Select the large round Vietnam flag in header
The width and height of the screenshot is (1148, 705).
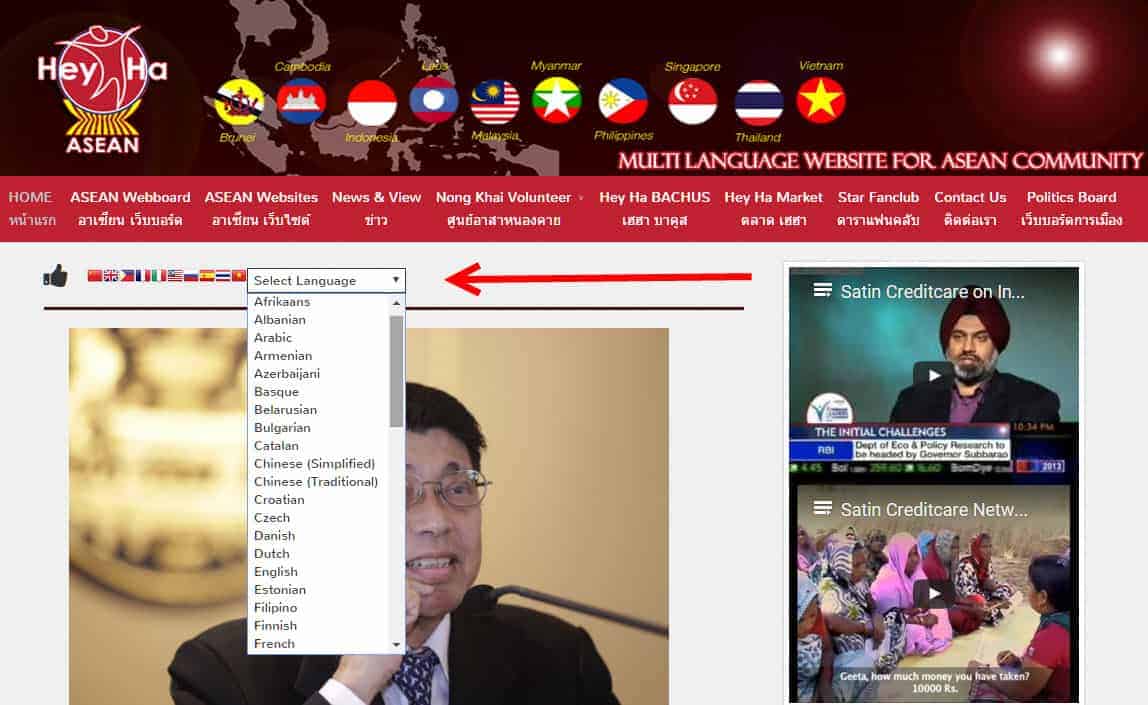(821, 100)
